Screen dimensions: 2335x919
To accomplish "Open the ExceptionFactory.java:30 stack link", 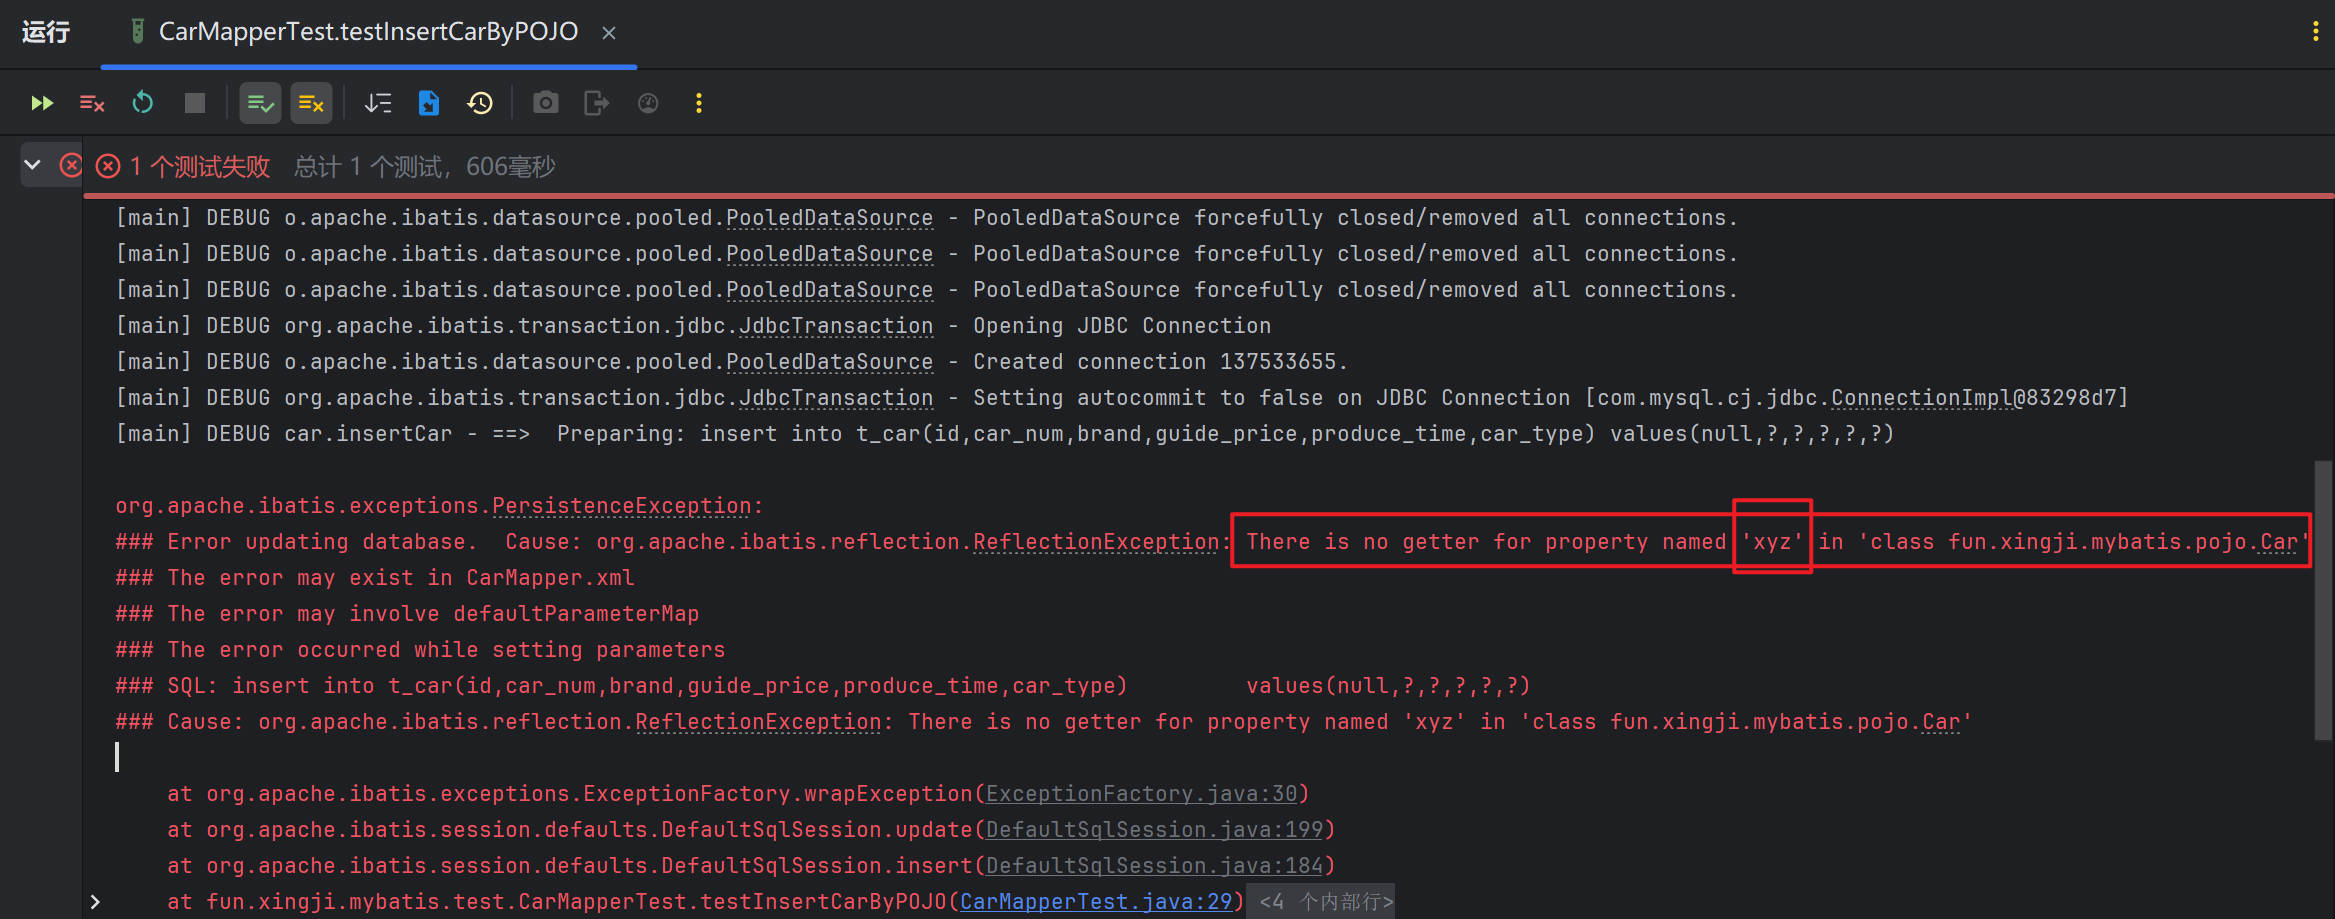I will pyautogui.click(x=1141, y=794).
